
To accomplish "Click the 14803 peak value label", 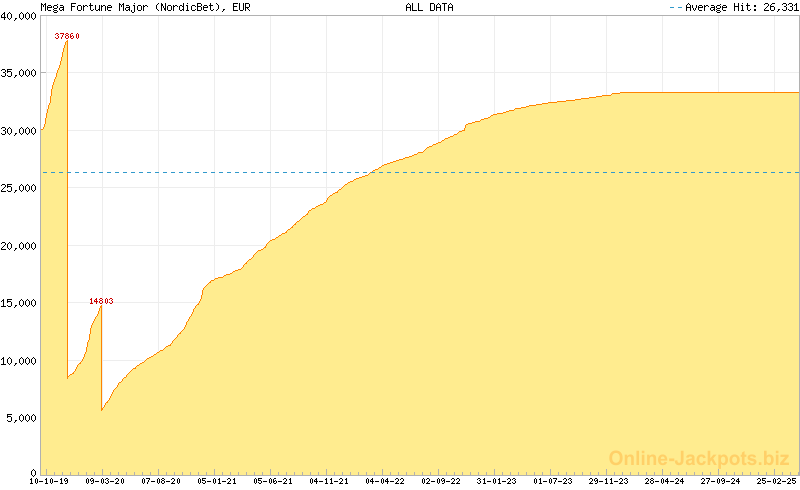I will 101,300.
